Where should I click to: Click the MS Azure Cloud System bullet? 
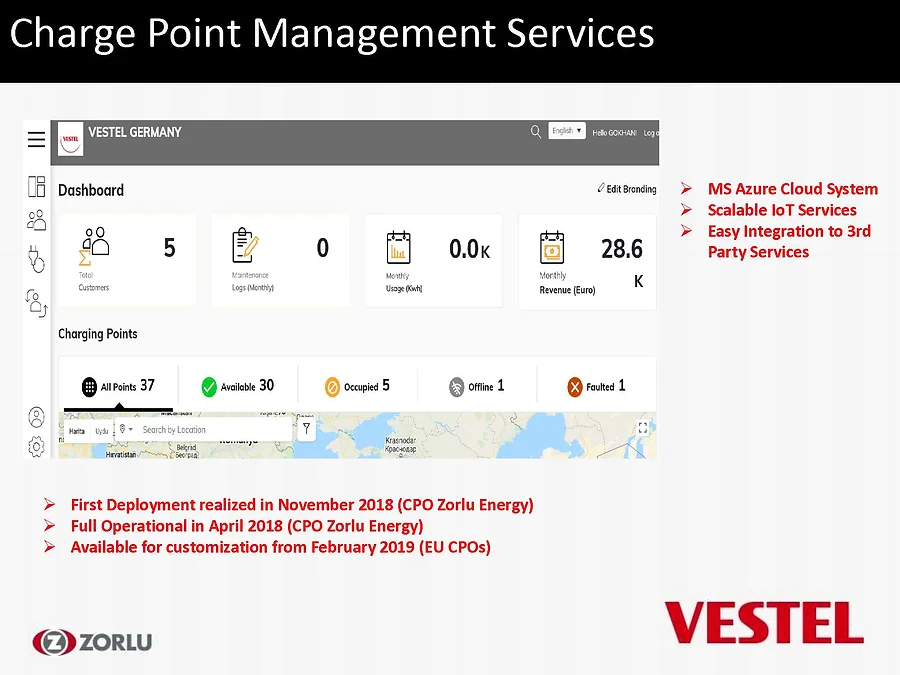(x=793, y=189)
